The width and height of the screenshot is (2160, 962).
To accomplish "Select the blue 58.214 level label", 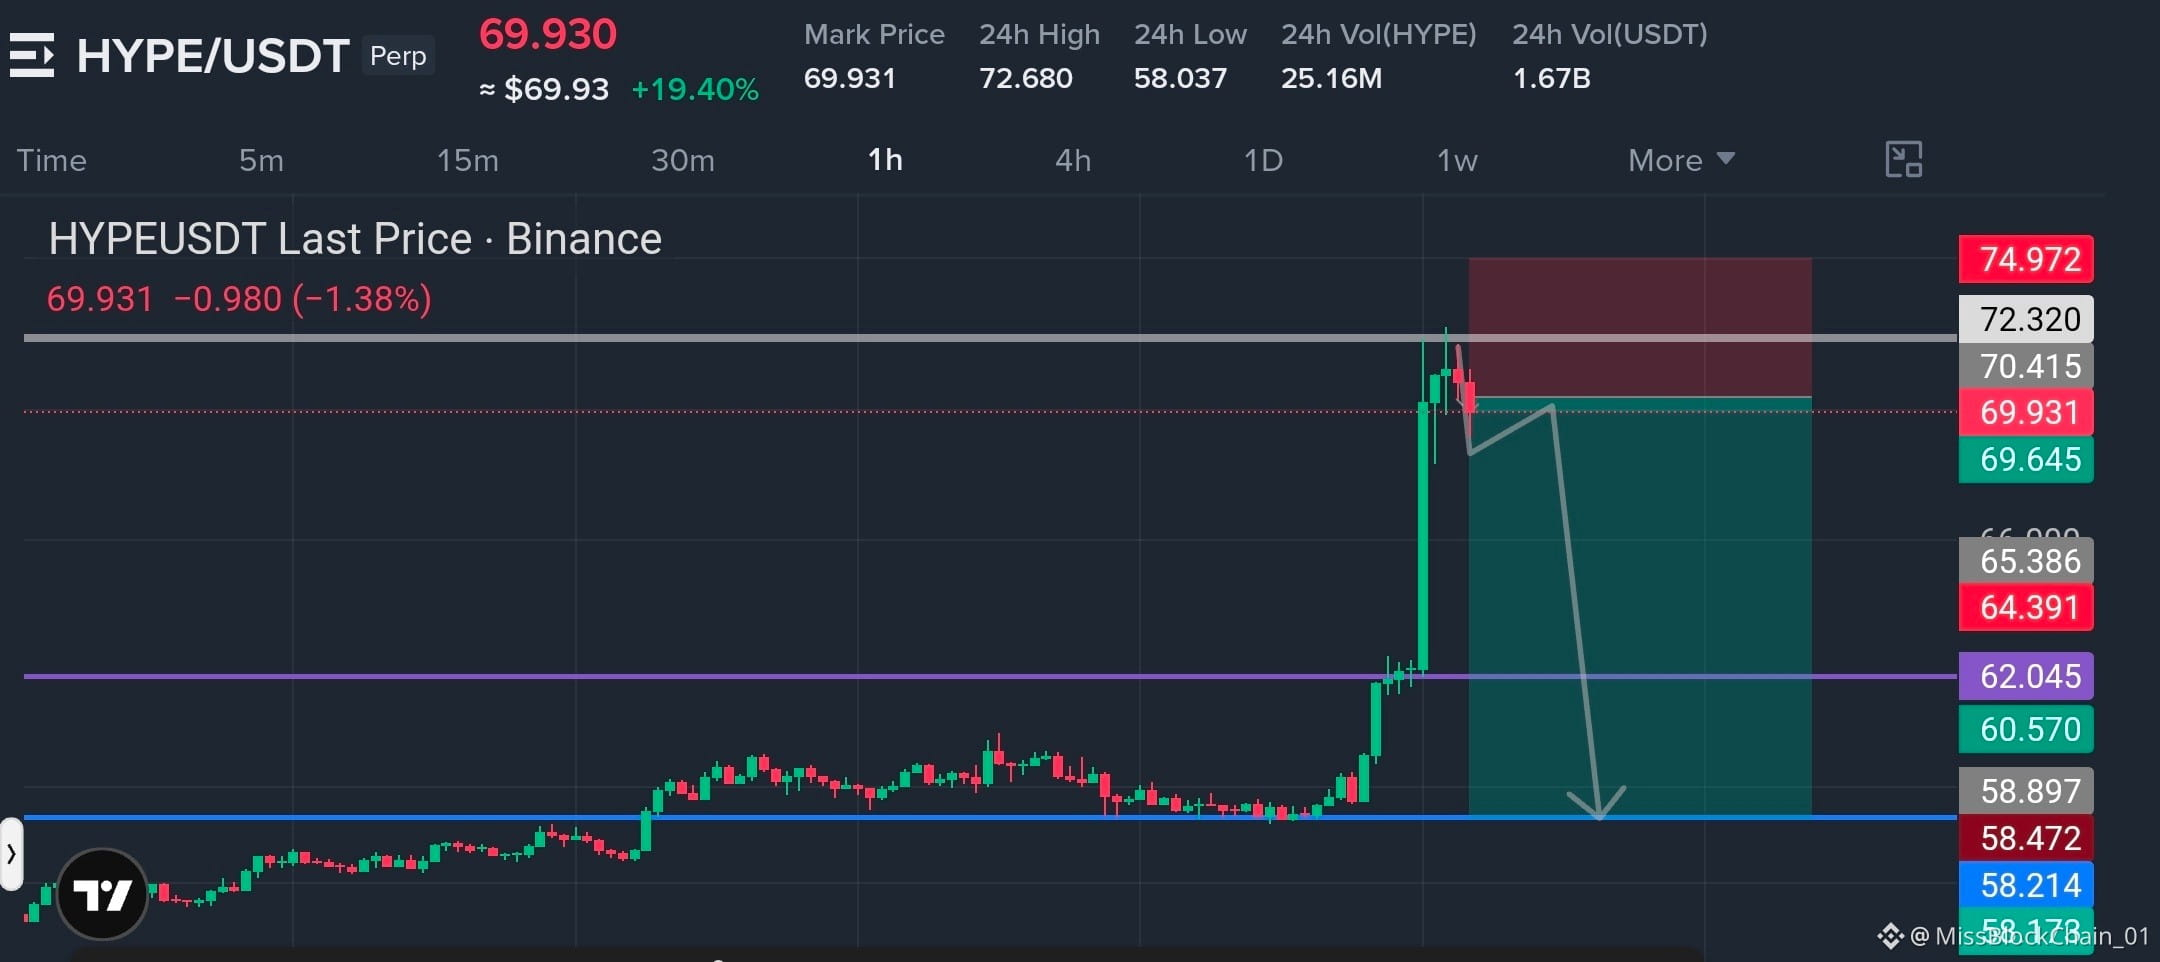I will point(2026,885).
